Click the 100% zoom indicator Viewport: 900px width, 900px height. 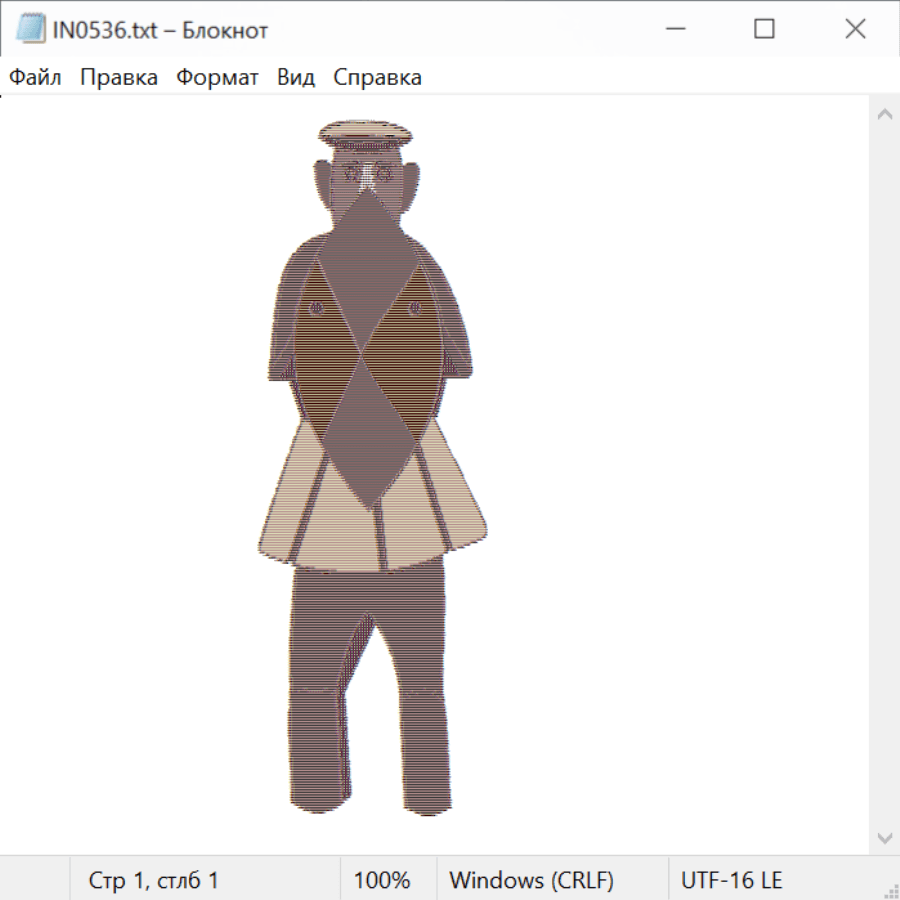point(382,881)
